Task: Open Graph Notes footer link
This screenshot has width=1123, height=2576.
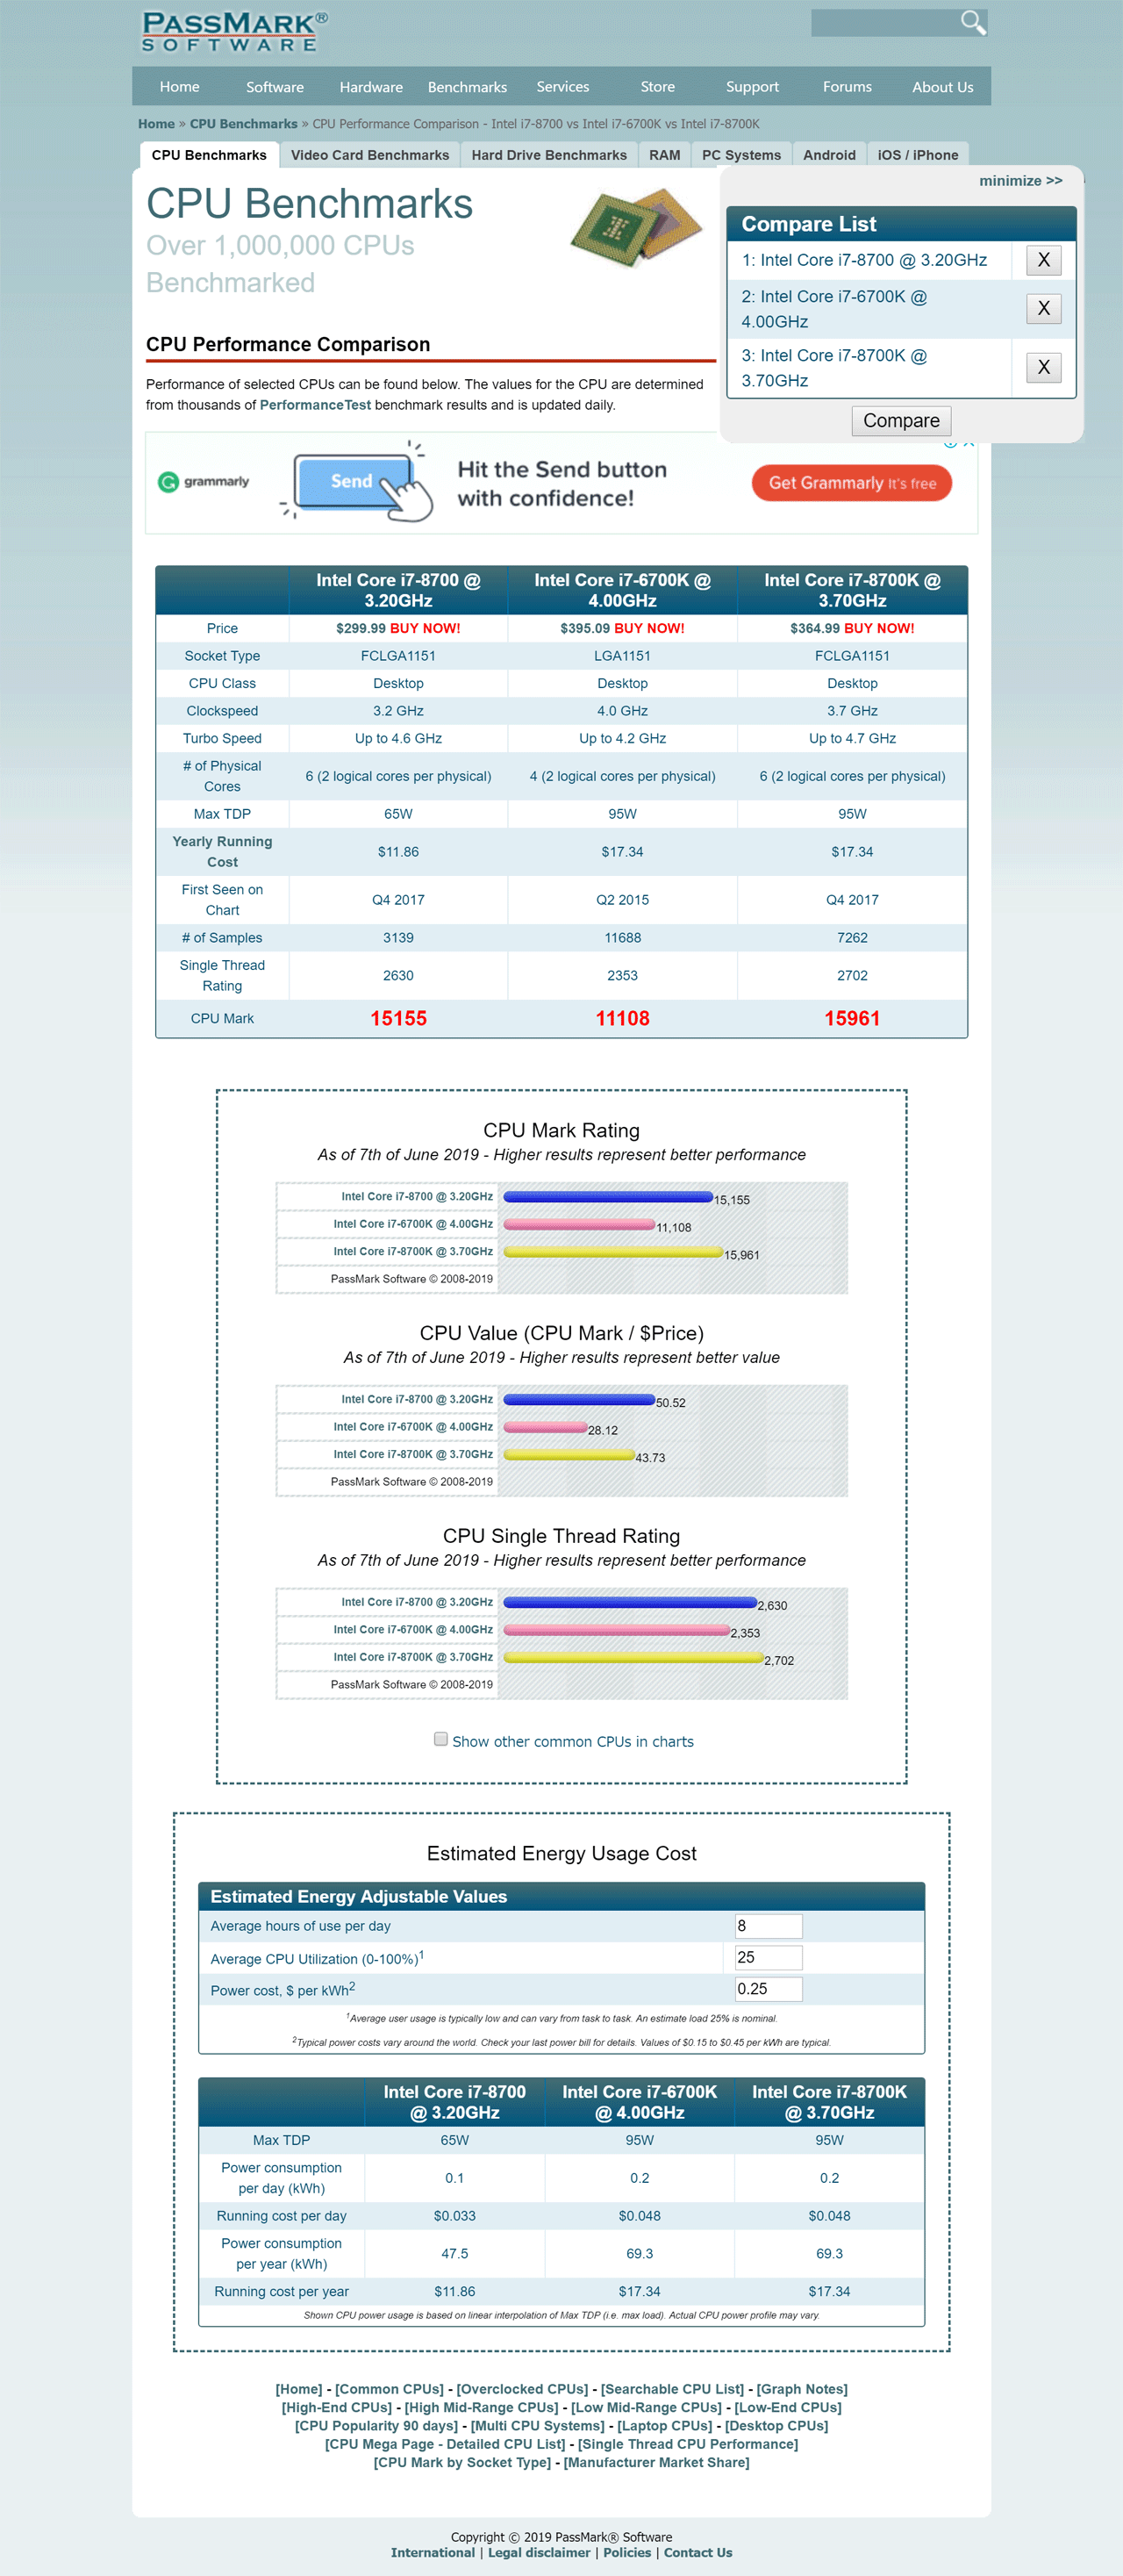Action: pyautogui.click(x=802, y=2389)
